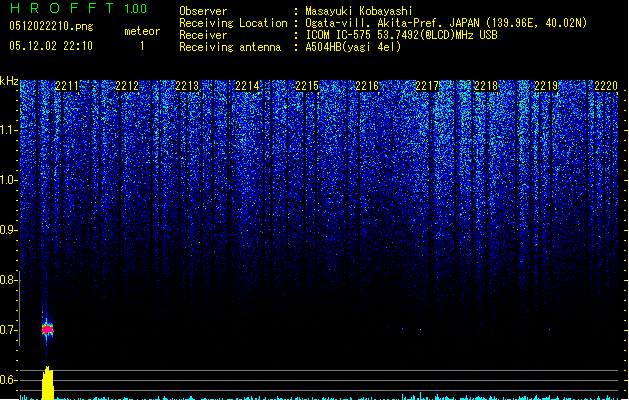Image resolution: width=629 pixels, height=400 pixels.
Task: Click time marker 2215
Action: [x=307, y=86]
